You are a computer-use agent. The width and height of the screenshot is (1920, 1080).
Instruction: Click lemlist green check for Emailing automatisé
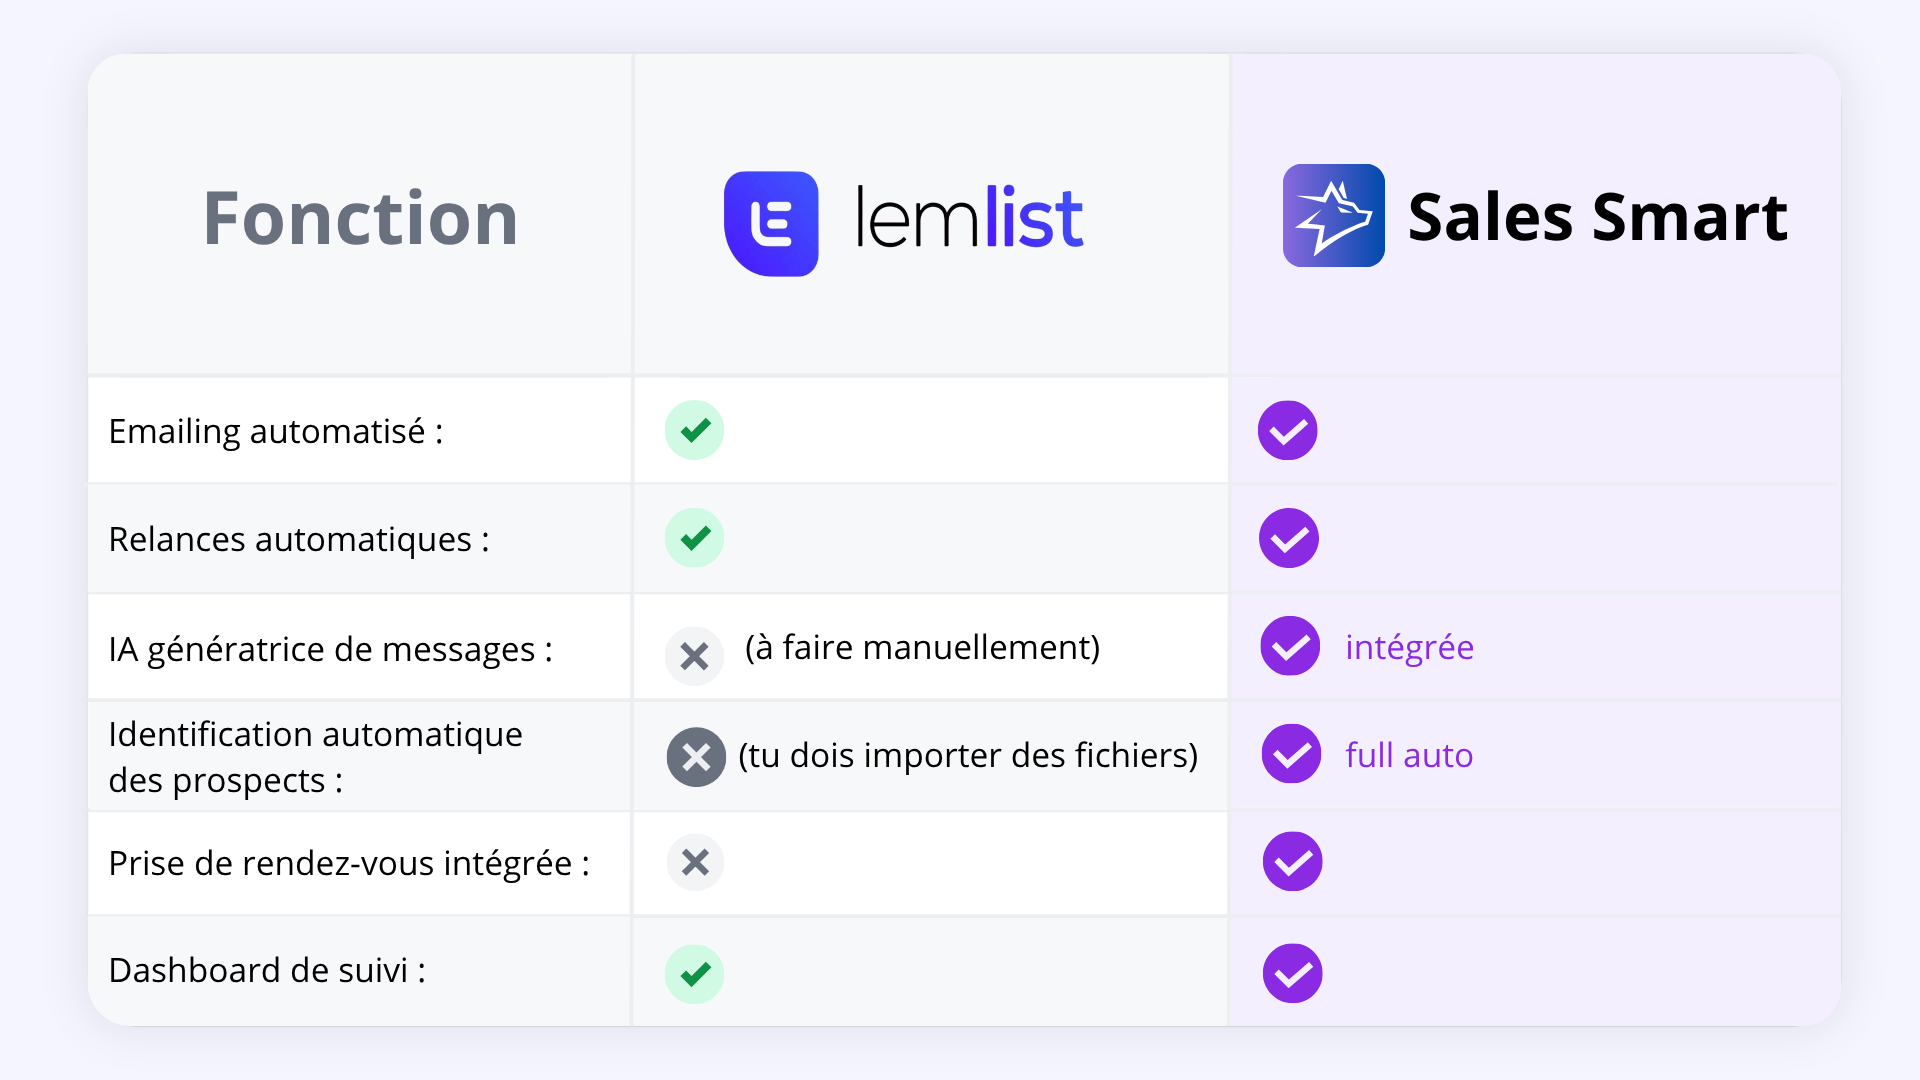coord(694,430)
